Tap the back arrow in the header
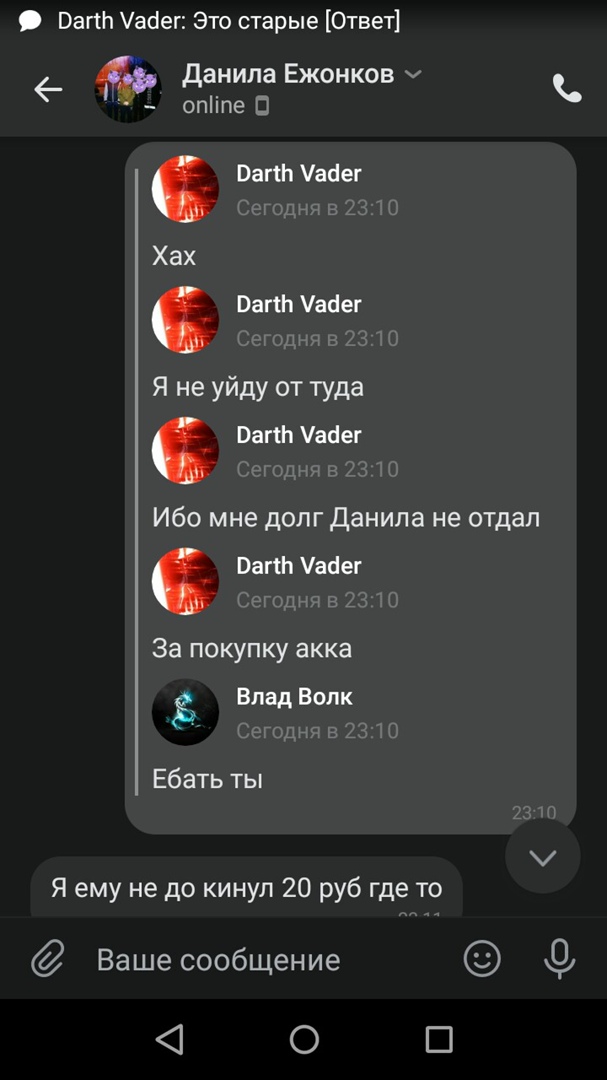This screenshot has height=1080, width=607. click(x=48, y=90)
